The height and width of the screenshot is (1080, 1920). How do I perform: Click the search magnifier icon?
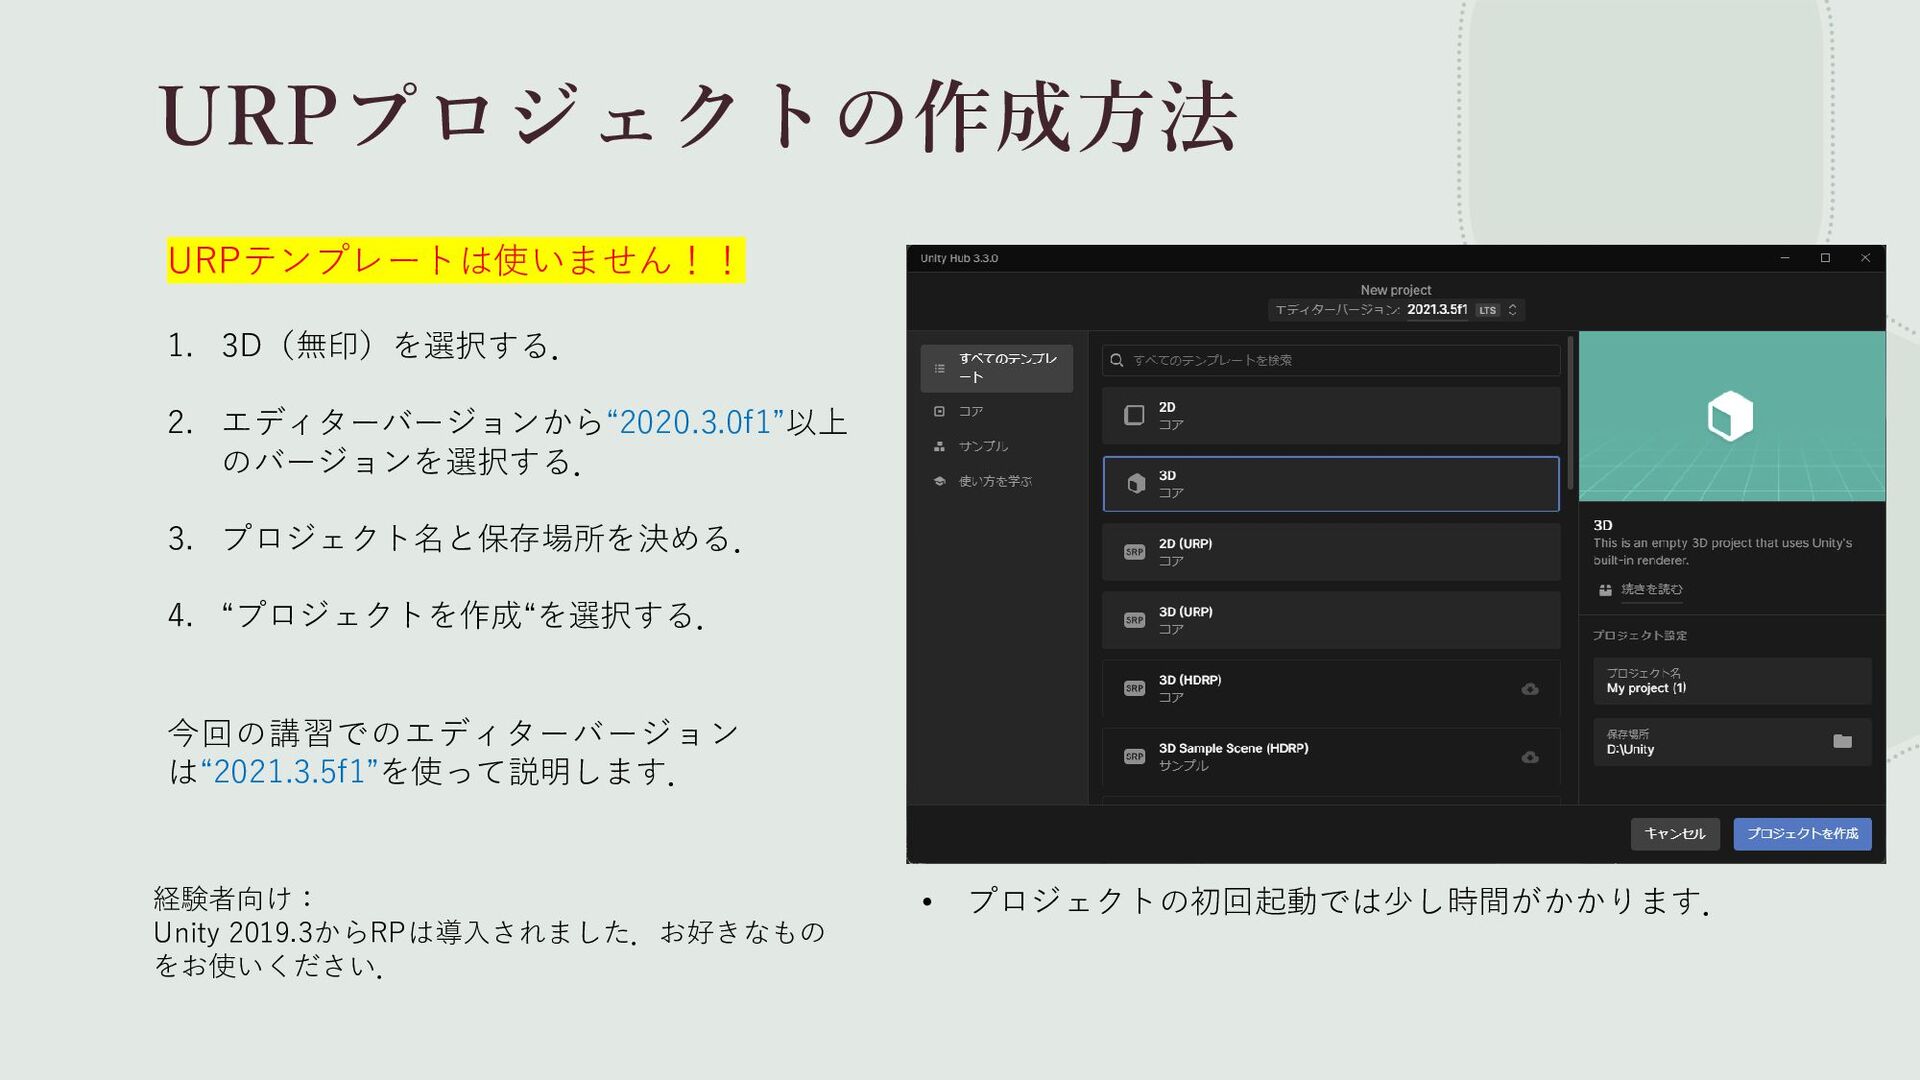(1117, 360)
